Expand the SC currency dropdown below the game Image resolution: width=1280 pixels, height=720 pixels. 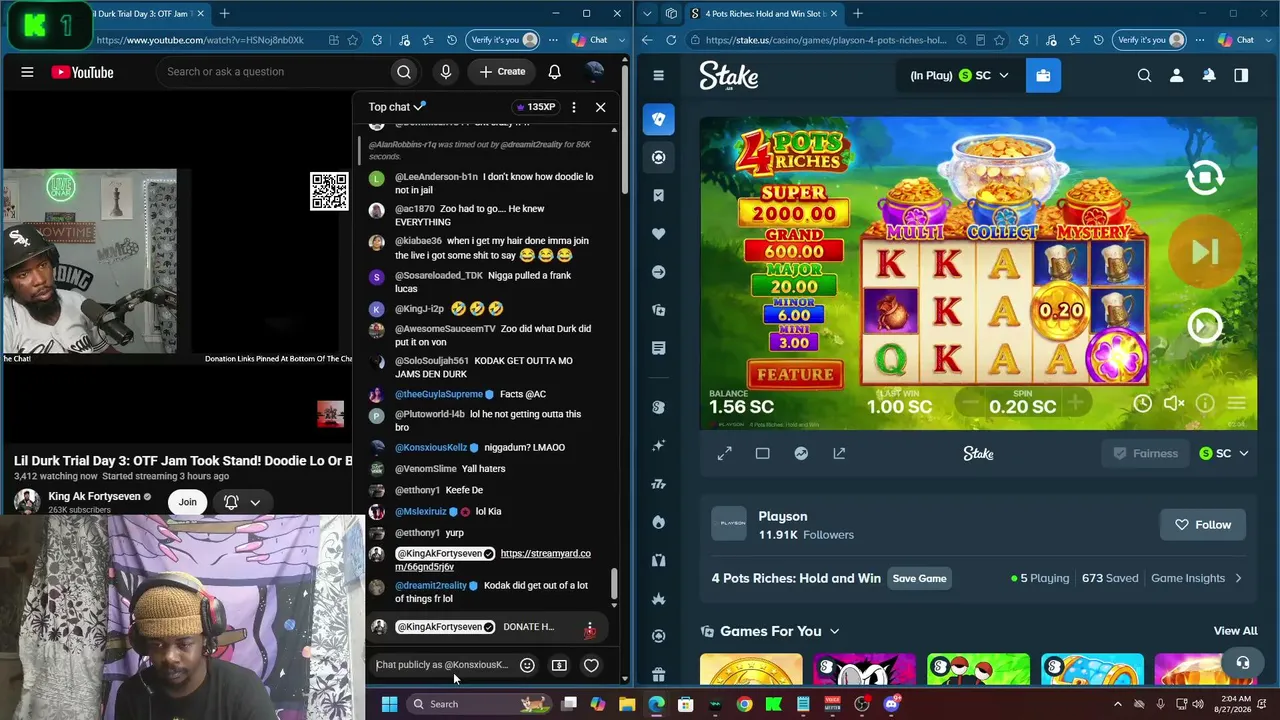tap(1224, 454)
